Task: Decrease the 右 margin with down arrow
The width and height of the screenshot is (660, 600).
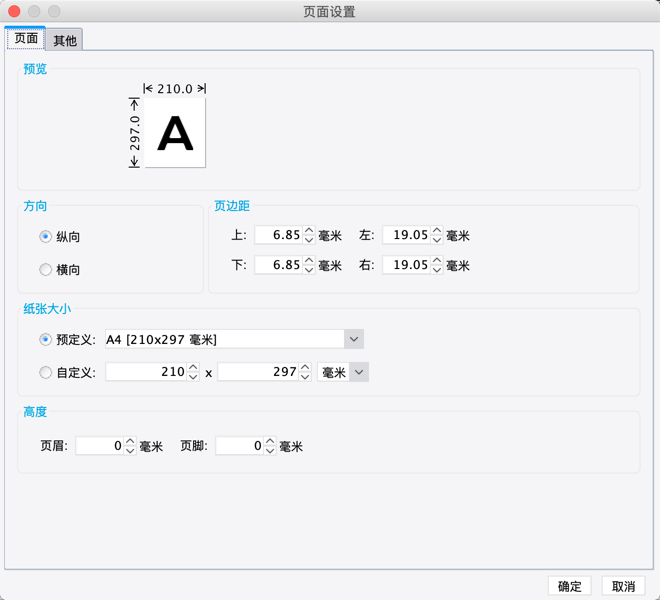Action: [436, 270]
